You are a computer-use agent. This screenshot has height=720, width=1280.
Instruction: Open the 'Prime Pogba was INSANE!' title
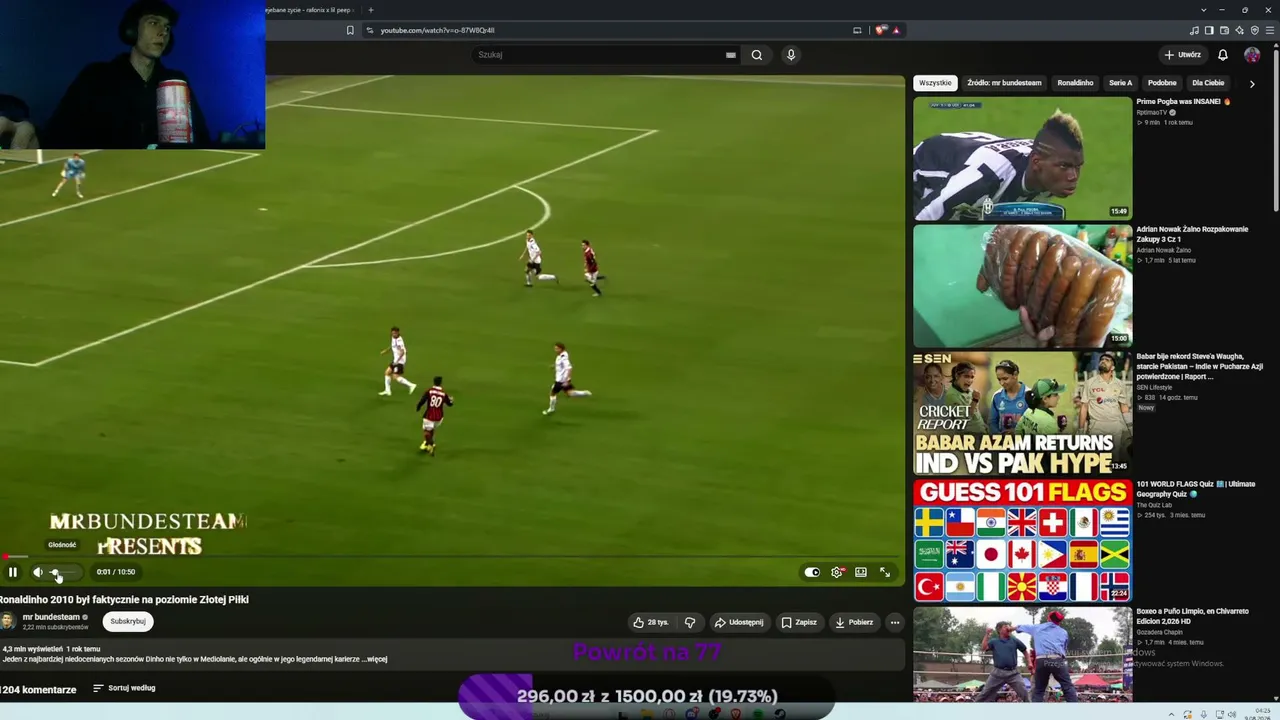click(1183, 102)
